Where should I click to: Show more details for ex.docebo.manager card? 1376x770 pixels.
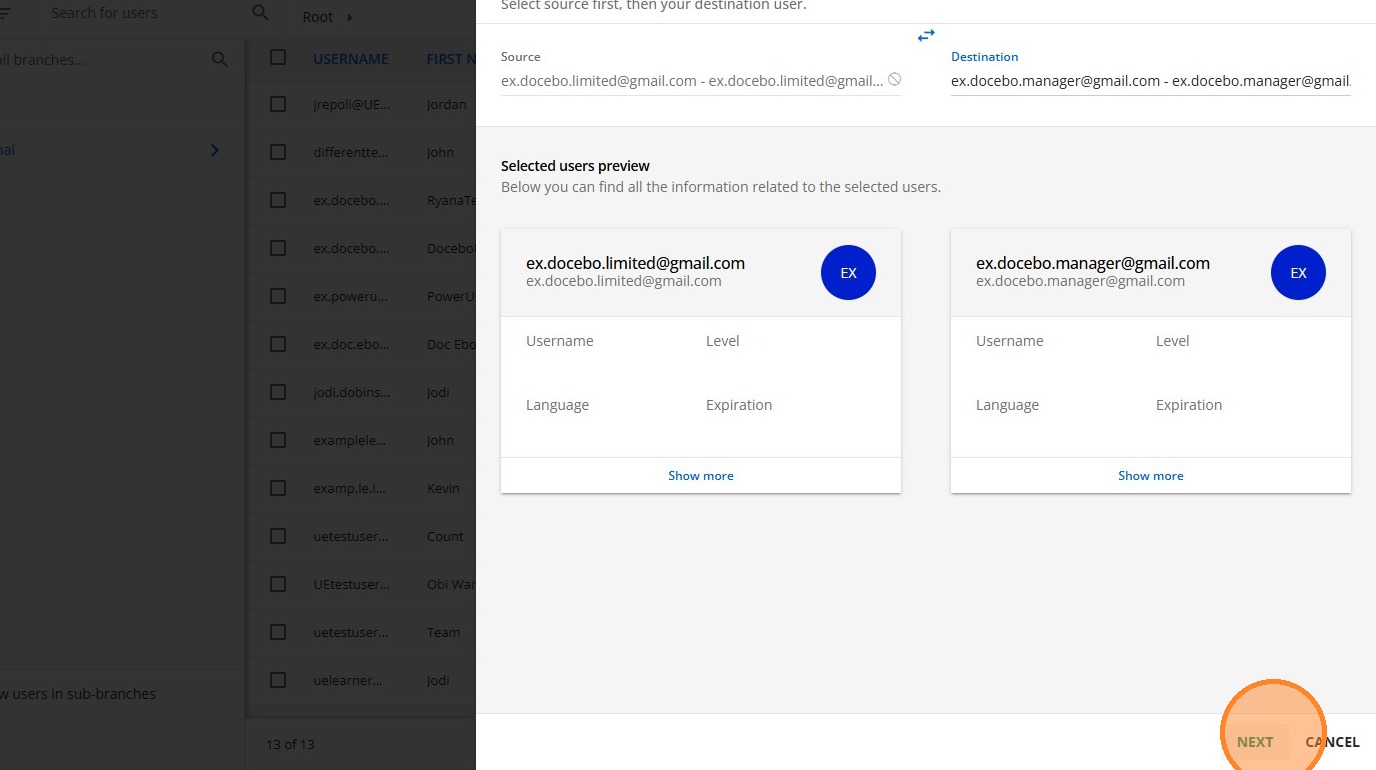click(x=1151, y=476)
